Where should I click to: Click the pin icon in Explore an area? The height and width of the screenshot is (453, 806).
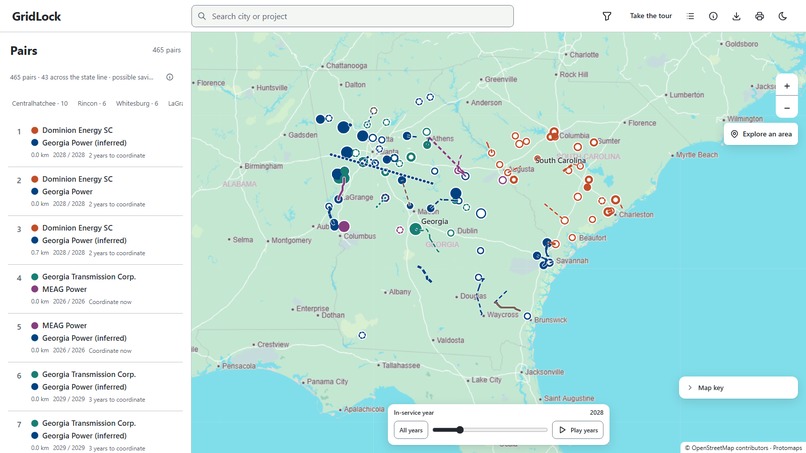(x=735, y=134)
